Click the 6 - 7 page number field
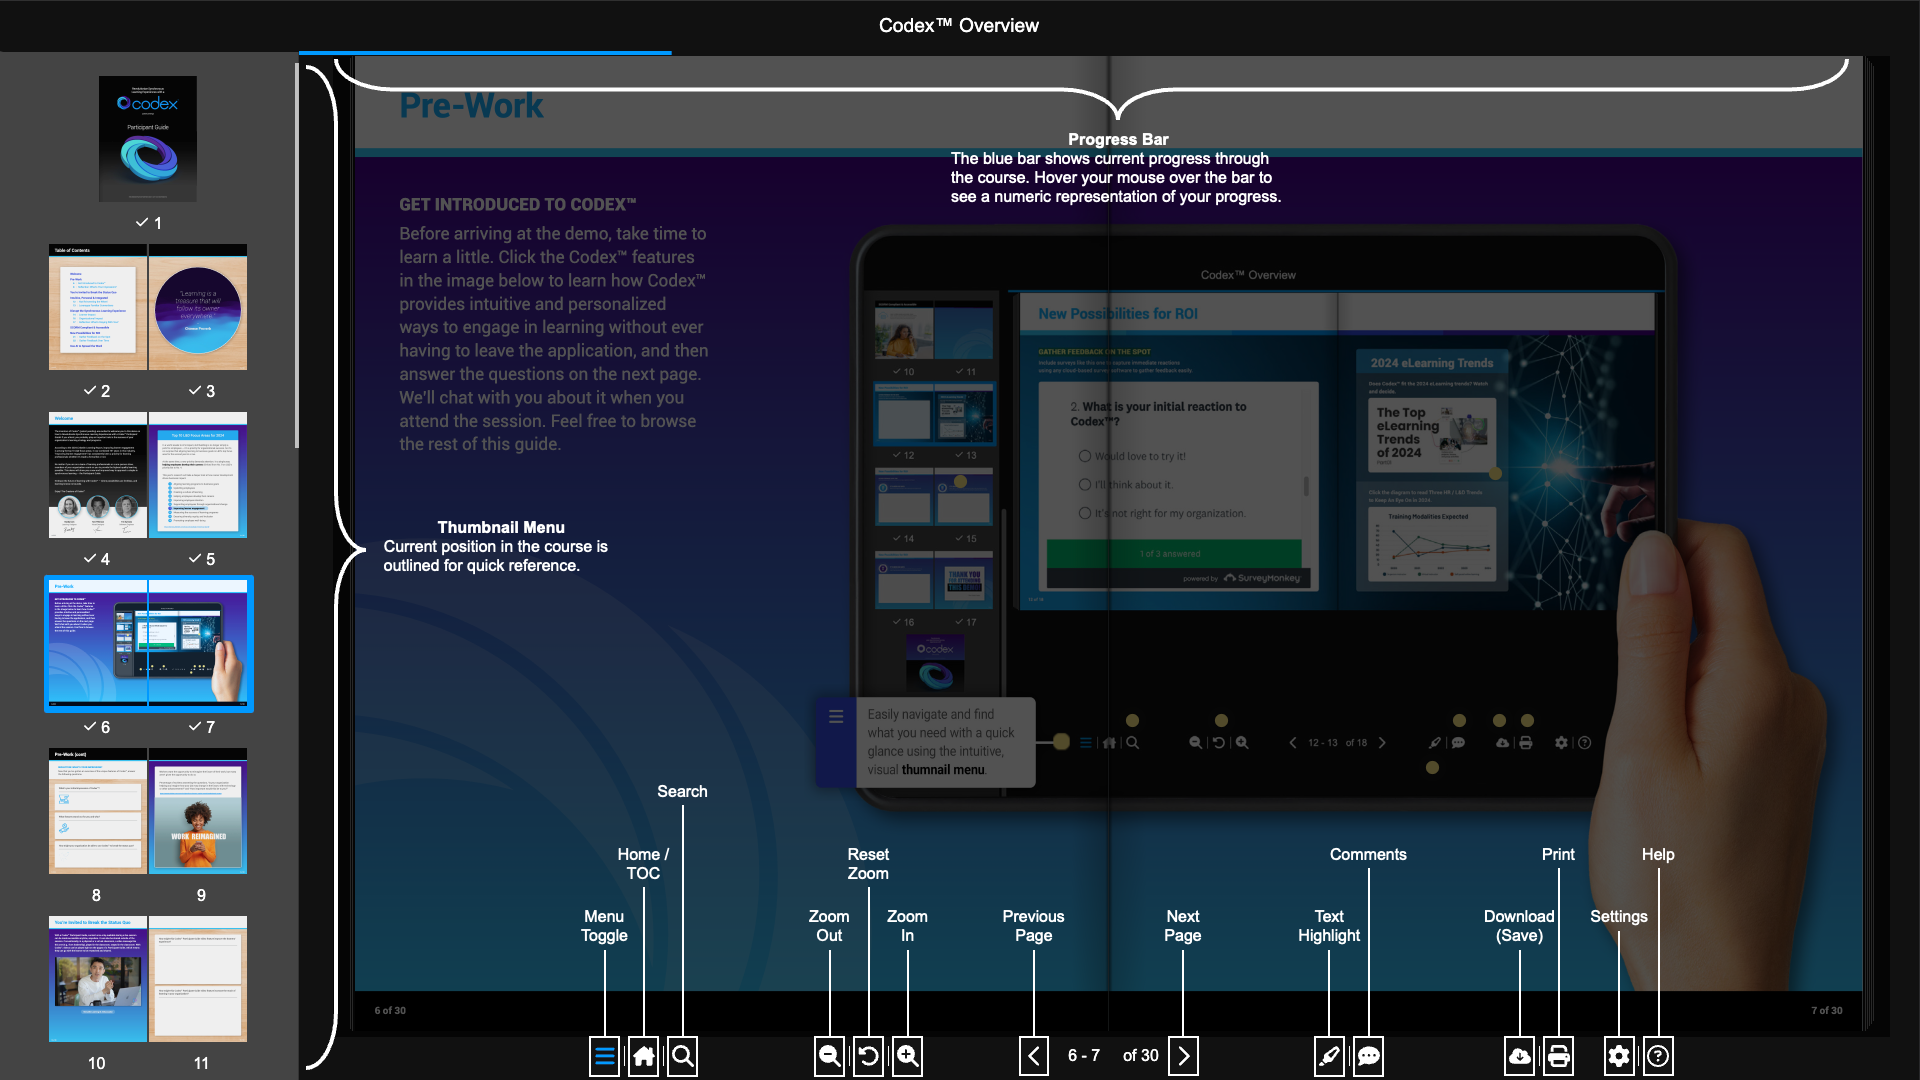Viewport: 1920px width, 1080px height. [1083, 1056]
